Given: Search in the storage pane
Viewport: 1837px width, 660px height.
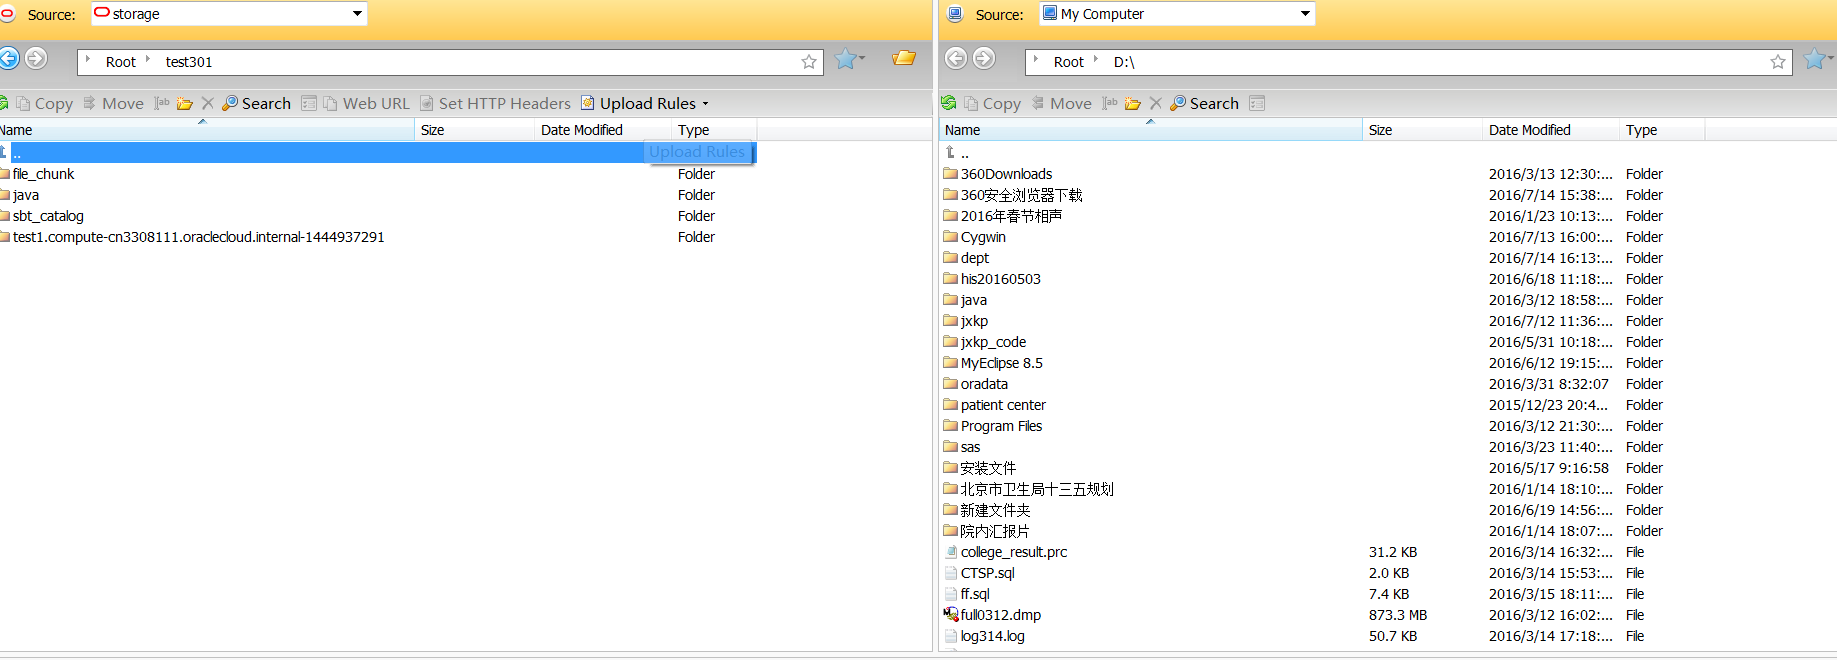Looking at the screenshot, I should click(257, 103).
